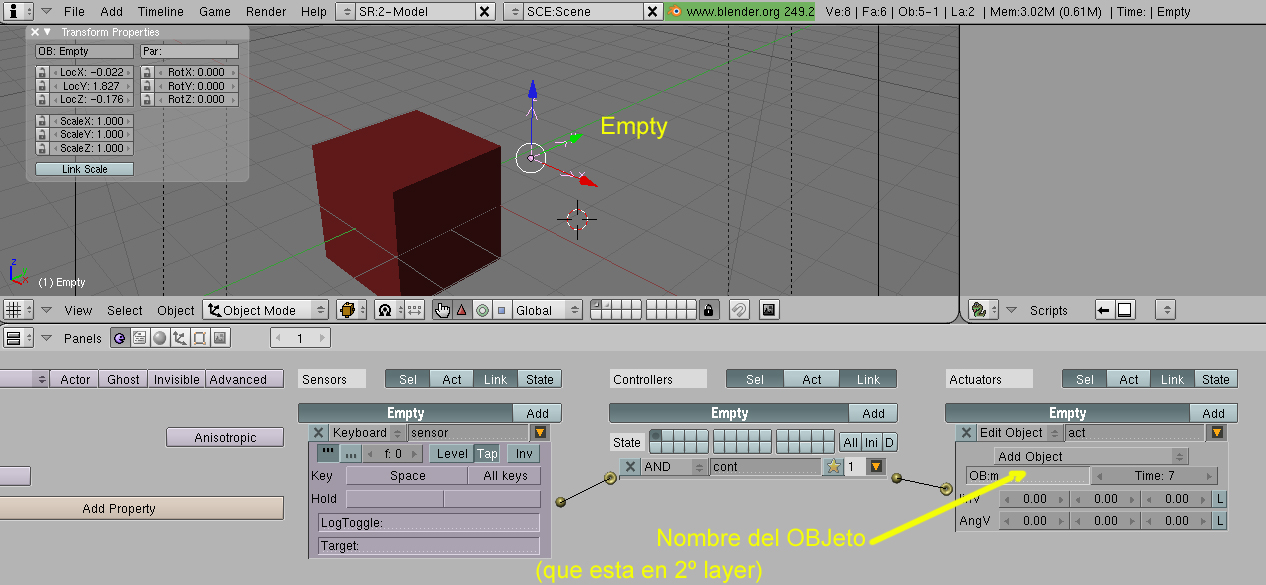
Task: Open the Logic context Pac-Man icon
Action: pyautogui.click(x=120, y=338)
